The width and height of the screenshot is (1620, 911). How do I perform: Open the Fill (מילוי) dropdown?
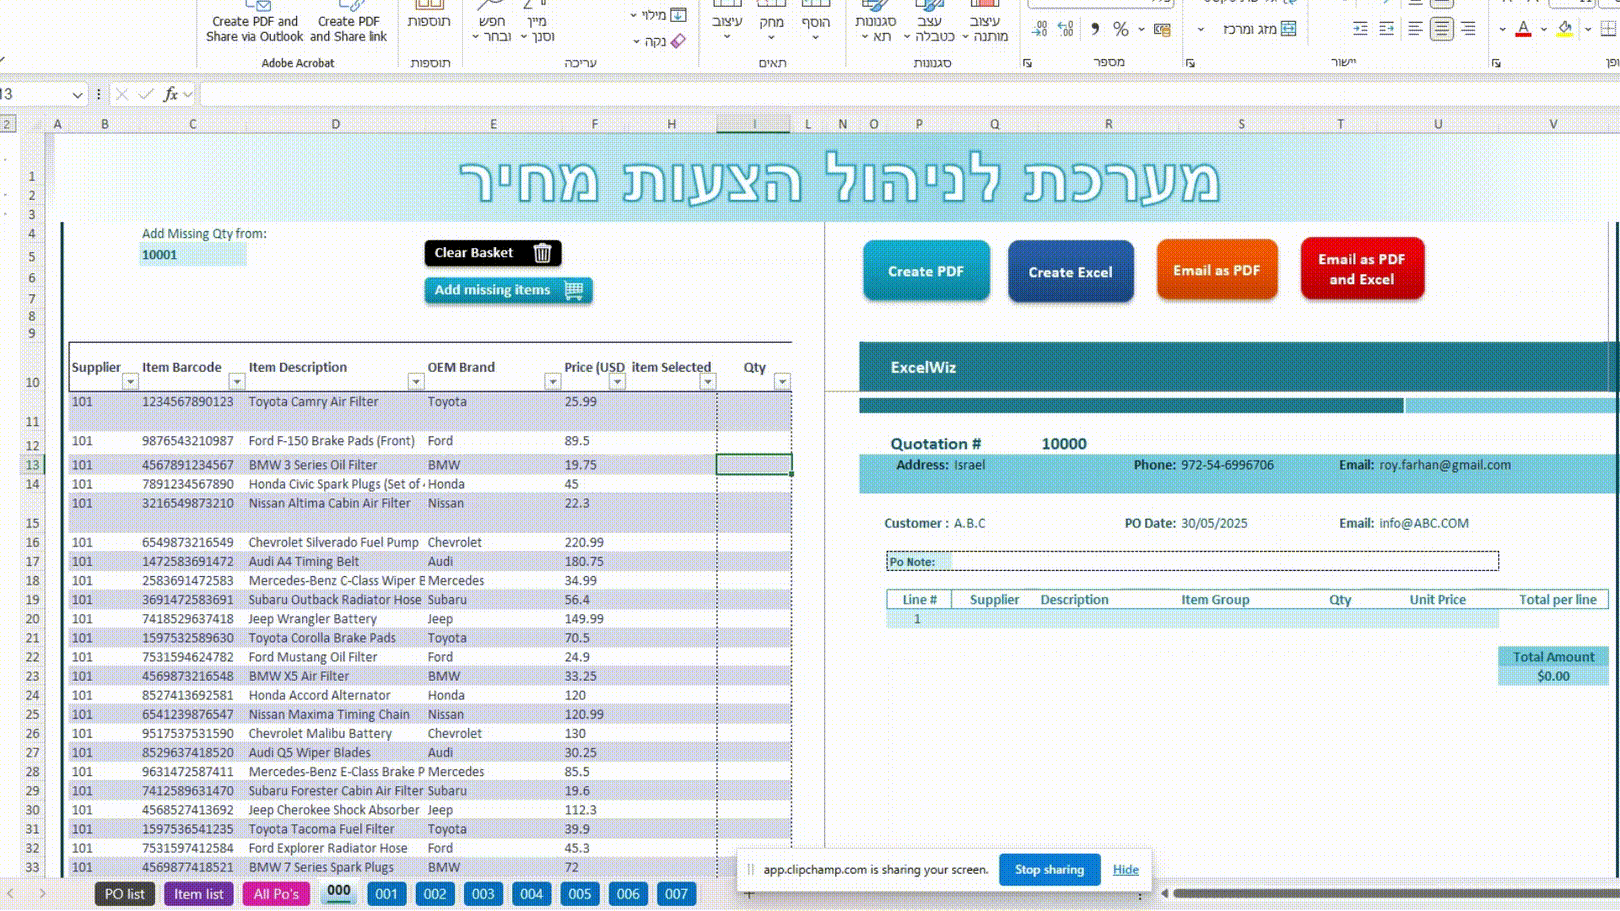point(658,15)
